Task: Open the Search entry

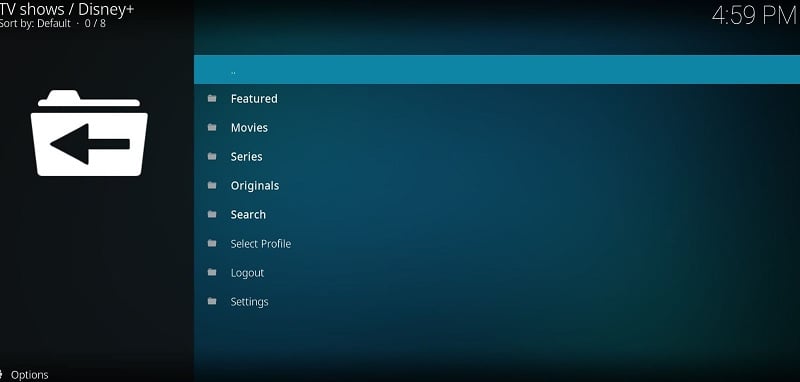Action: click(x=497, y=215)
